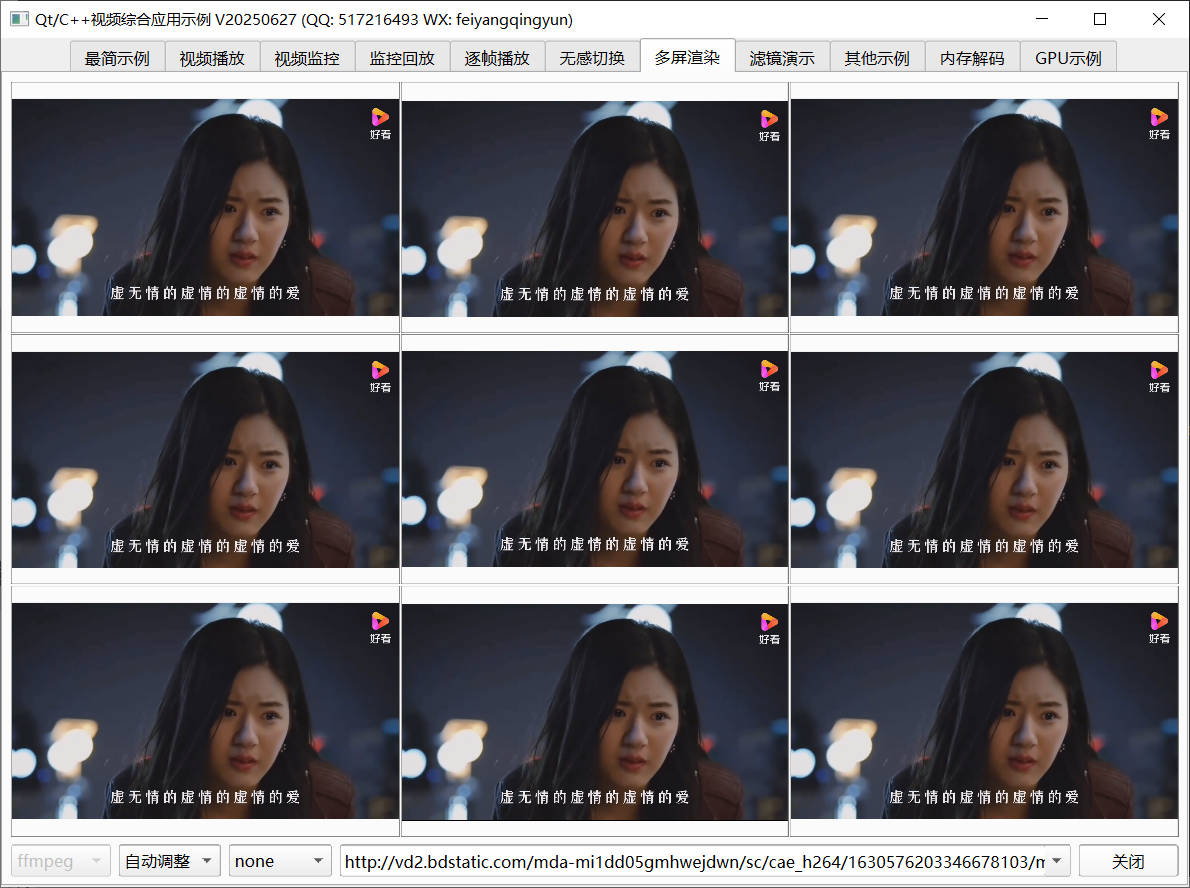This screenshot has width=1190, height=888.
Task: Select the center video panel
Action: [x=595, y=459]
